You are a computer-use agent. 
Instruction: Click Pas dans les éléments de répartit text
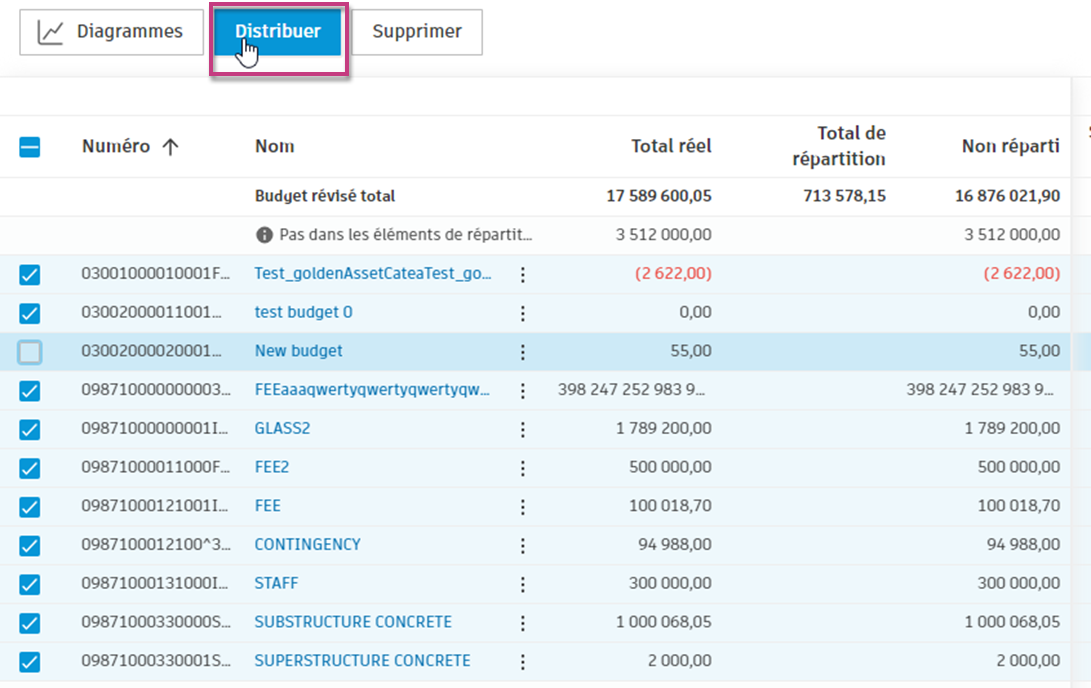click(406, 234)
